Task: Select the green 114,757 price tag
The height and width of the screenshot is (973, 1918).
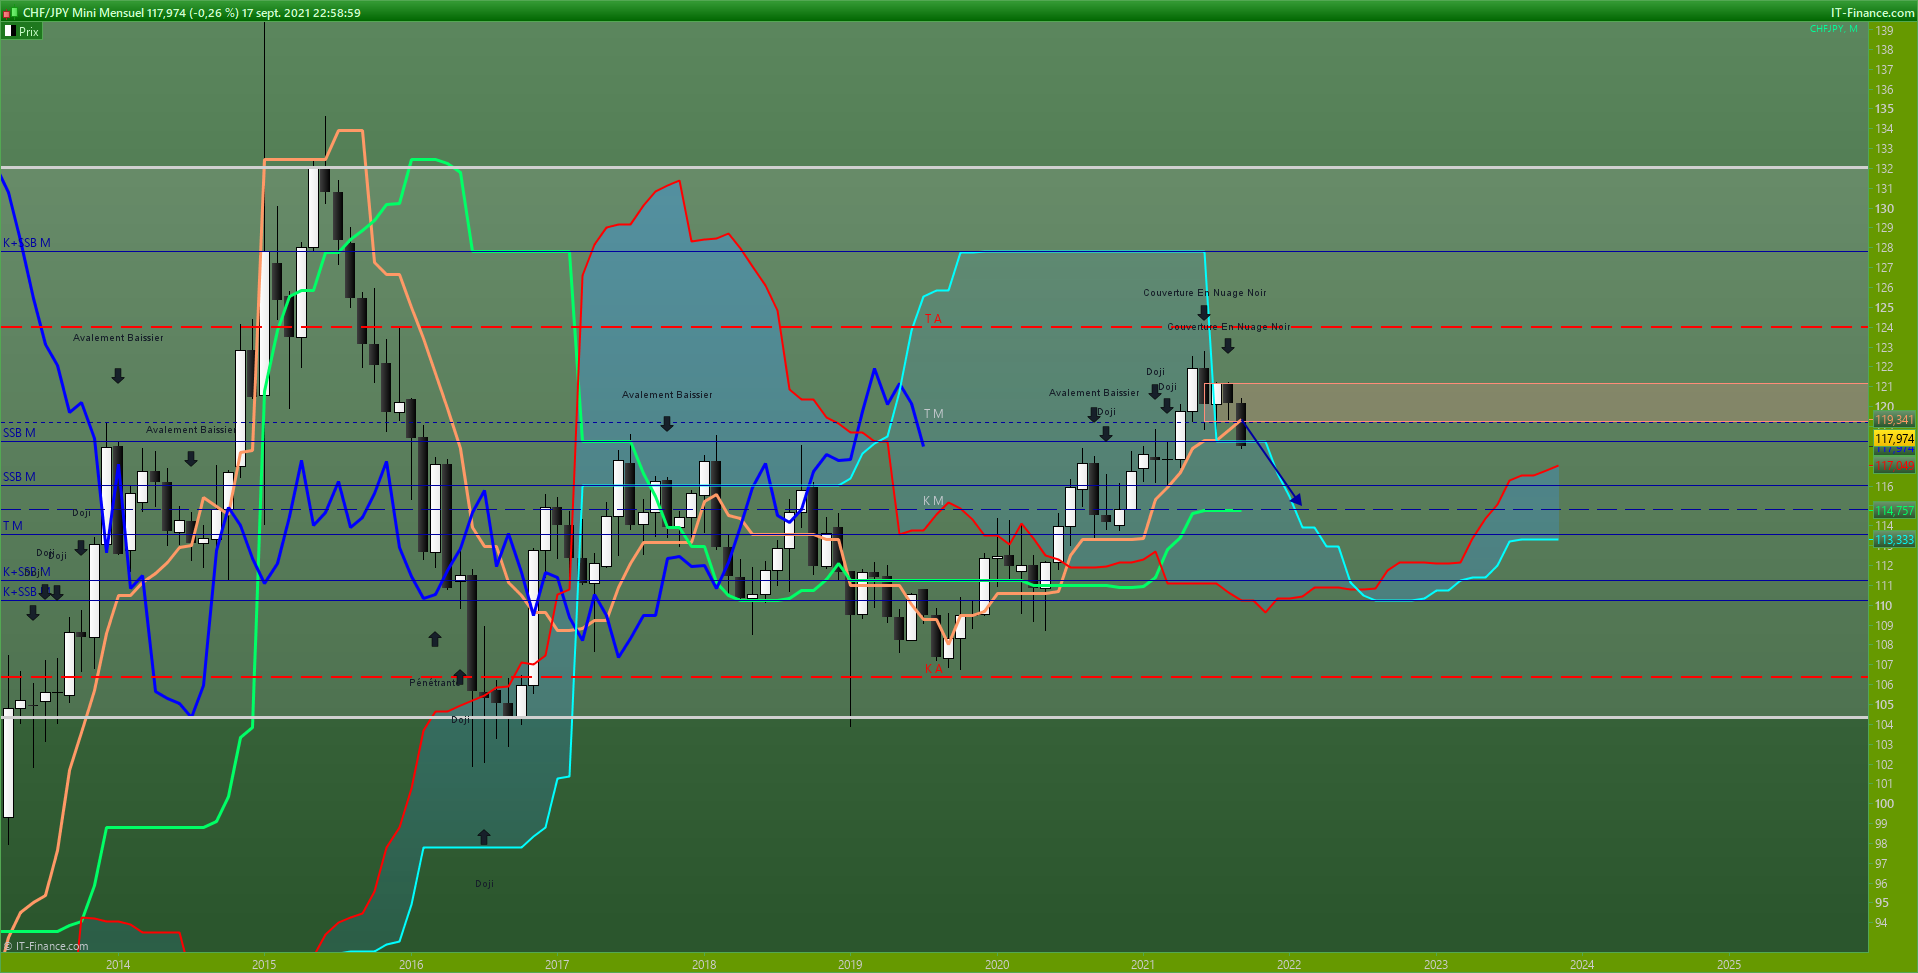Action: 1894,511
